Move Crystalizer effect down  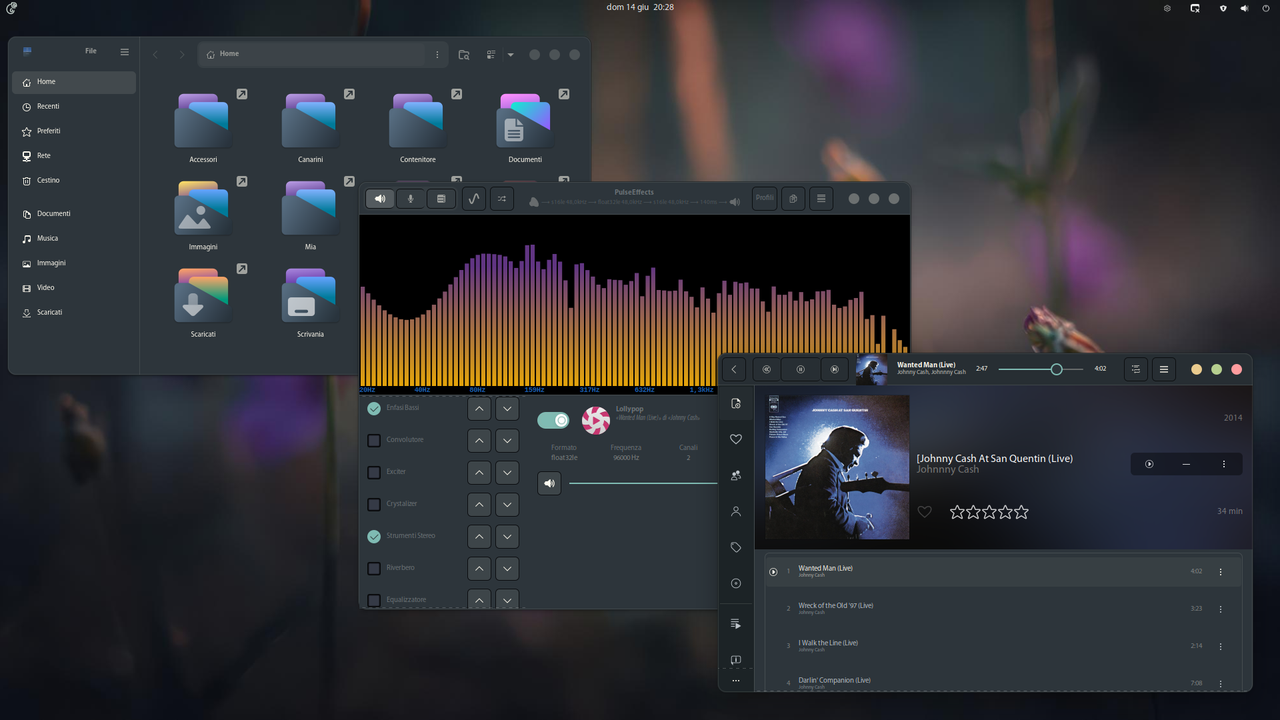[507, 504]
